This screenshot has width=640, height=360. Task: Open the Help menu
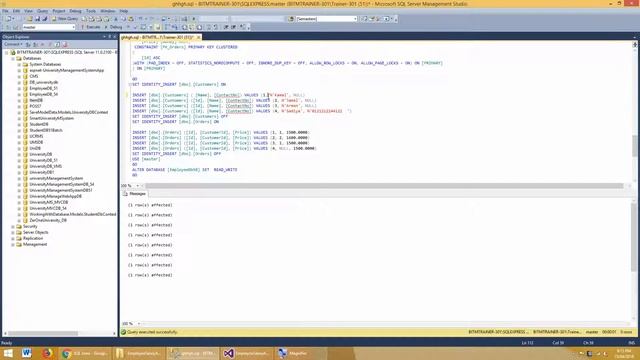pyautogui.click(x=124, y=11)
